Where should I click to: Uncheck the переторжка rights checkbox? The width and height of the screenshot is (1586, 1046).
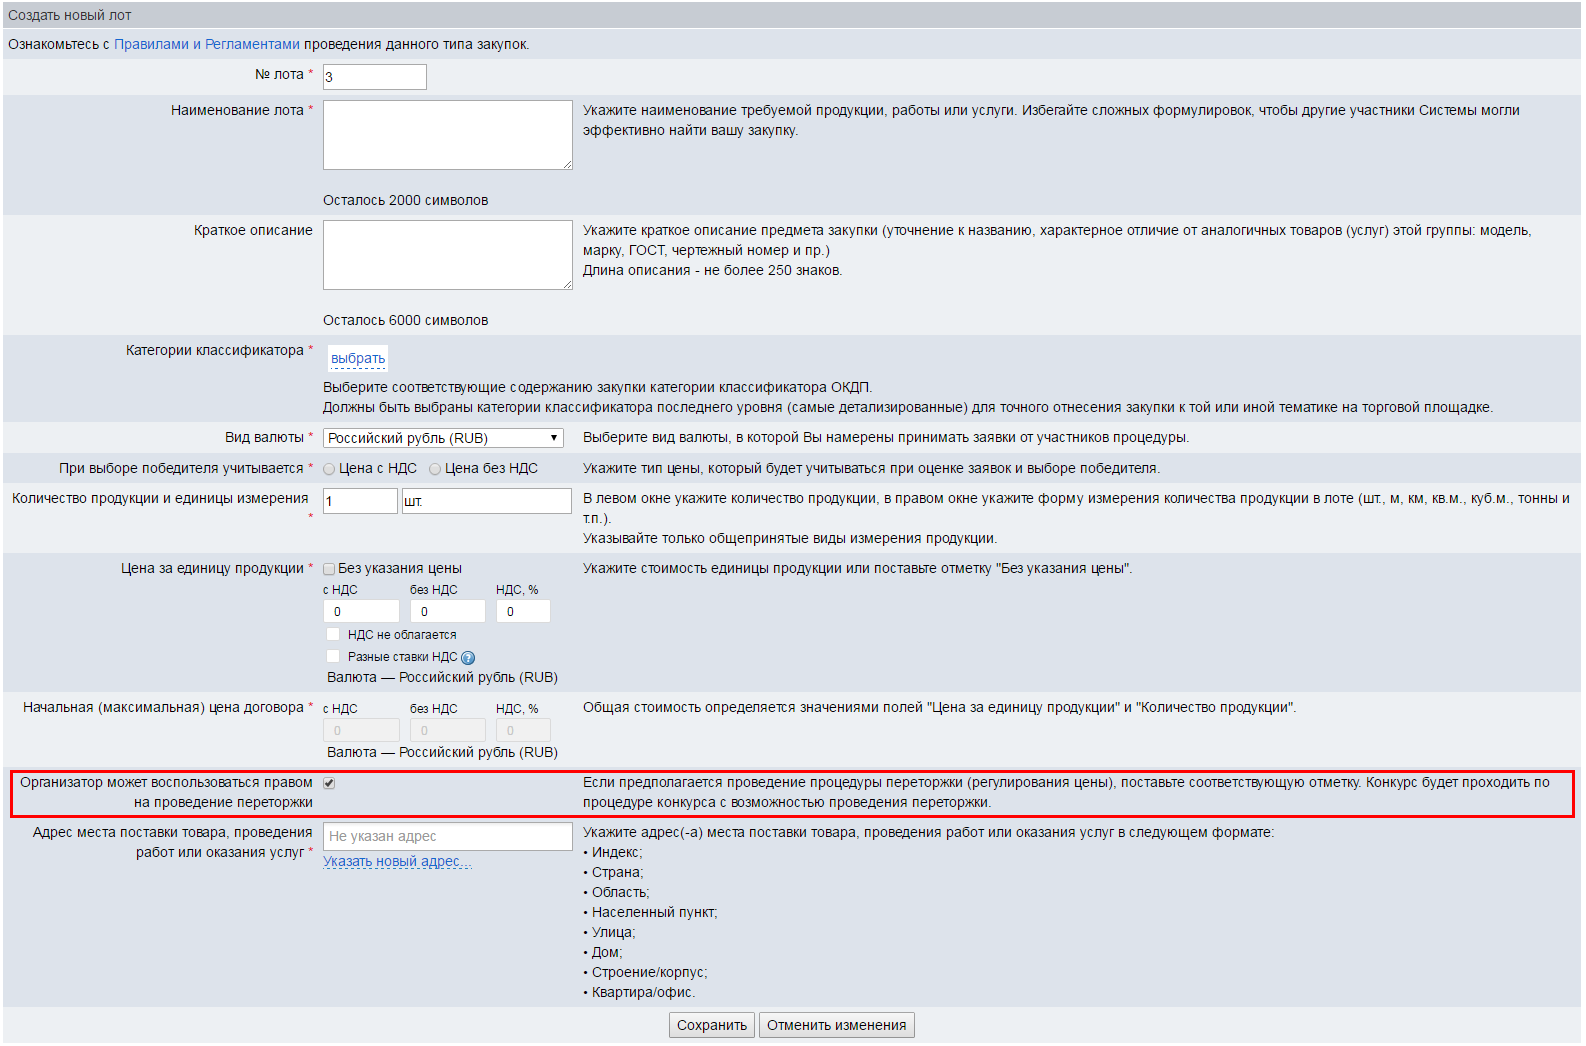[x=329, y=783]
